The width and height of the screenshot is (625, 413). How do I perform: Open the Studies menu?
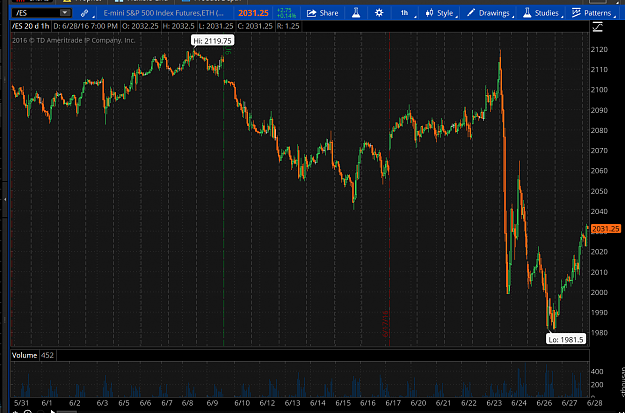(542, 13)
